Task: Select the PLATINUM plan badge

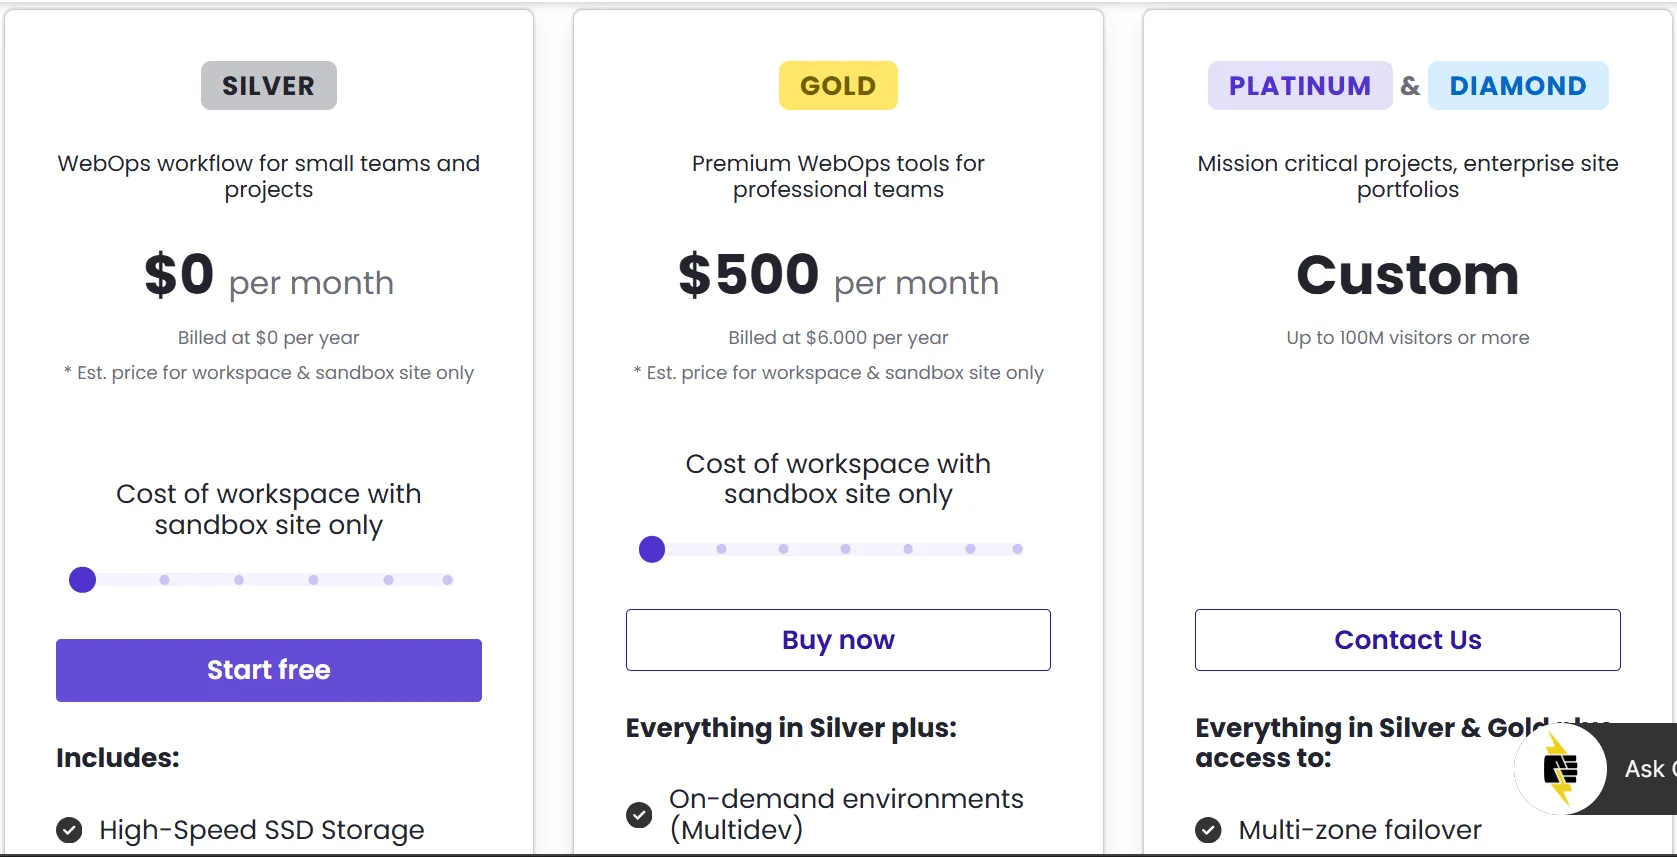Action: 1299,86
